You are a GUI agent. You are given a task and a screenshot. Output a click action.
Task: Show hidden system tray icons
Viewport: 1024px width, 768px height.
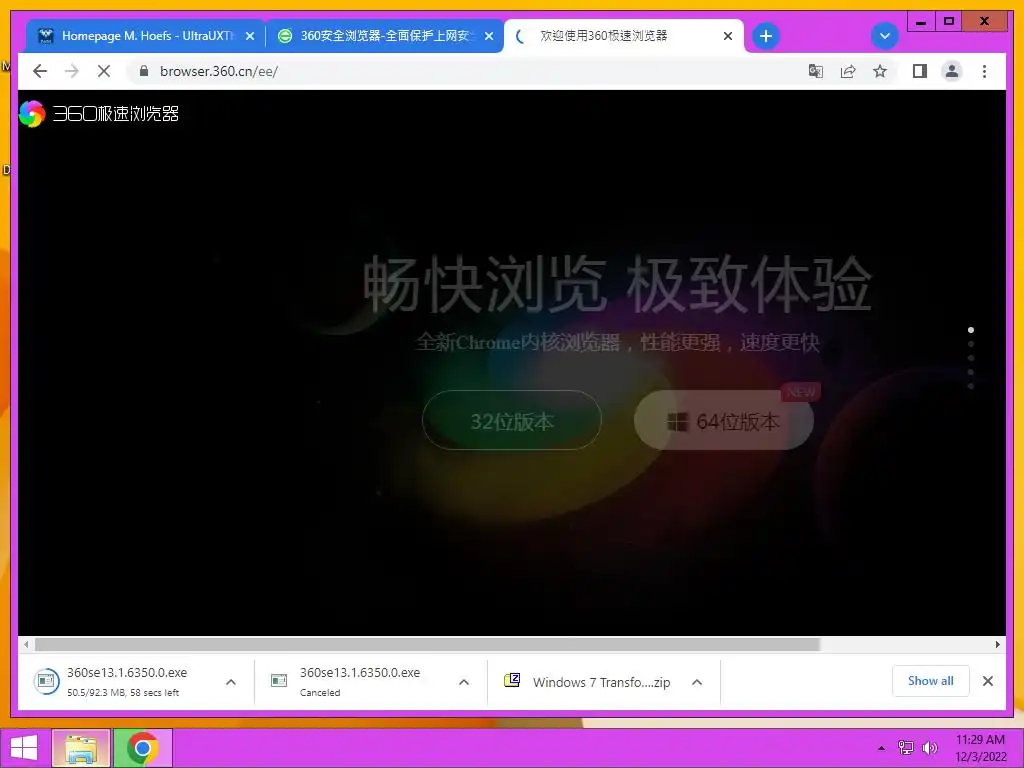pos(882,748)
